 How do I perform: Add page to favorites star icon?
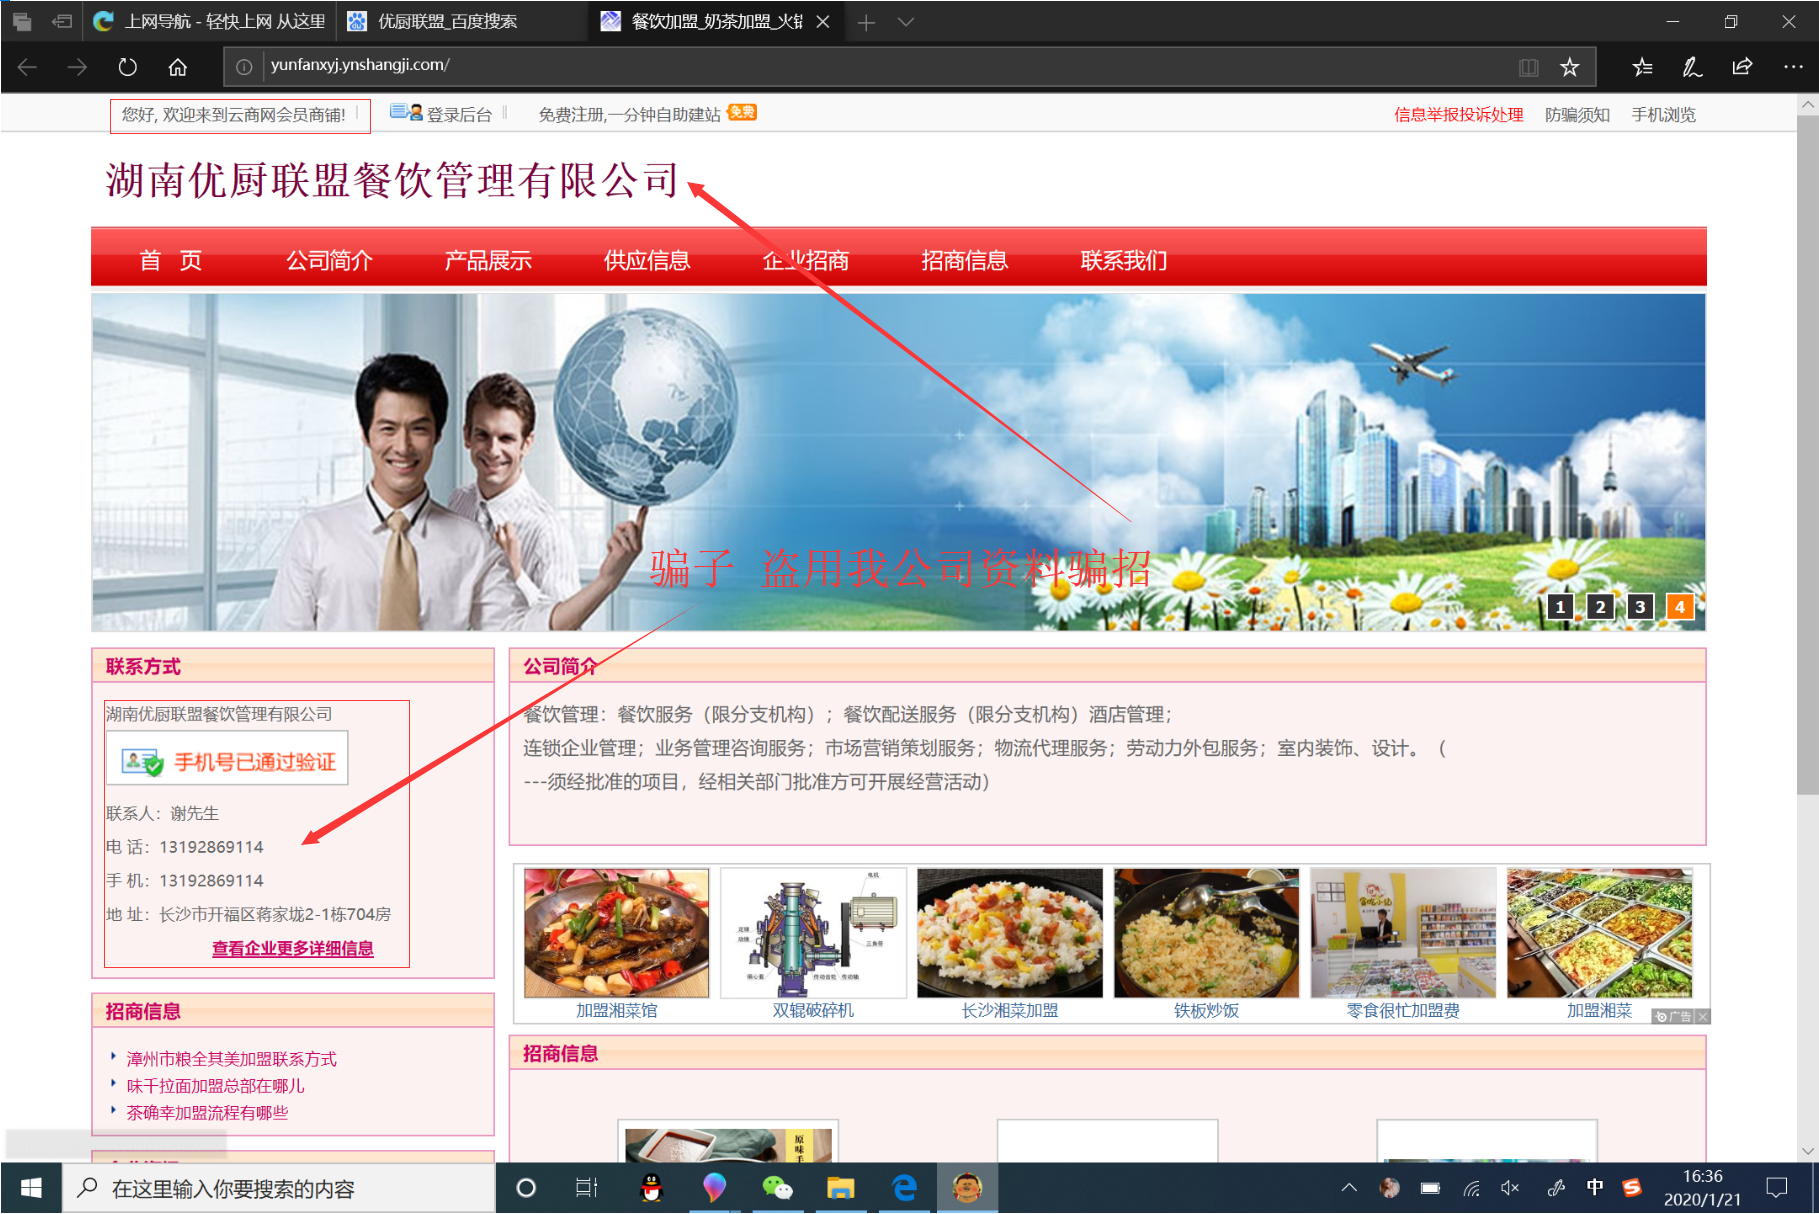click(x=1569, y=67)
